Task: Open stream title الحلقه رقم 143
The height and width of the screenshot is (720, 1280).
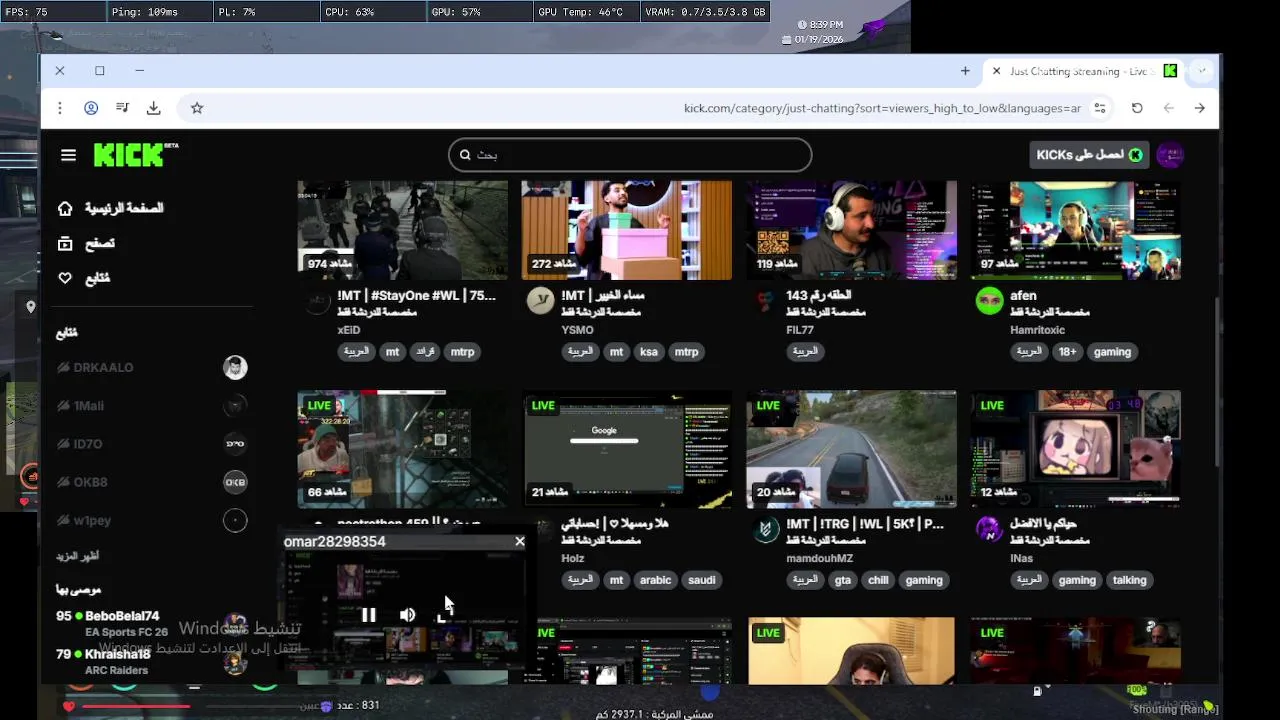Action: pyautogui.click(x=818, y=296)
